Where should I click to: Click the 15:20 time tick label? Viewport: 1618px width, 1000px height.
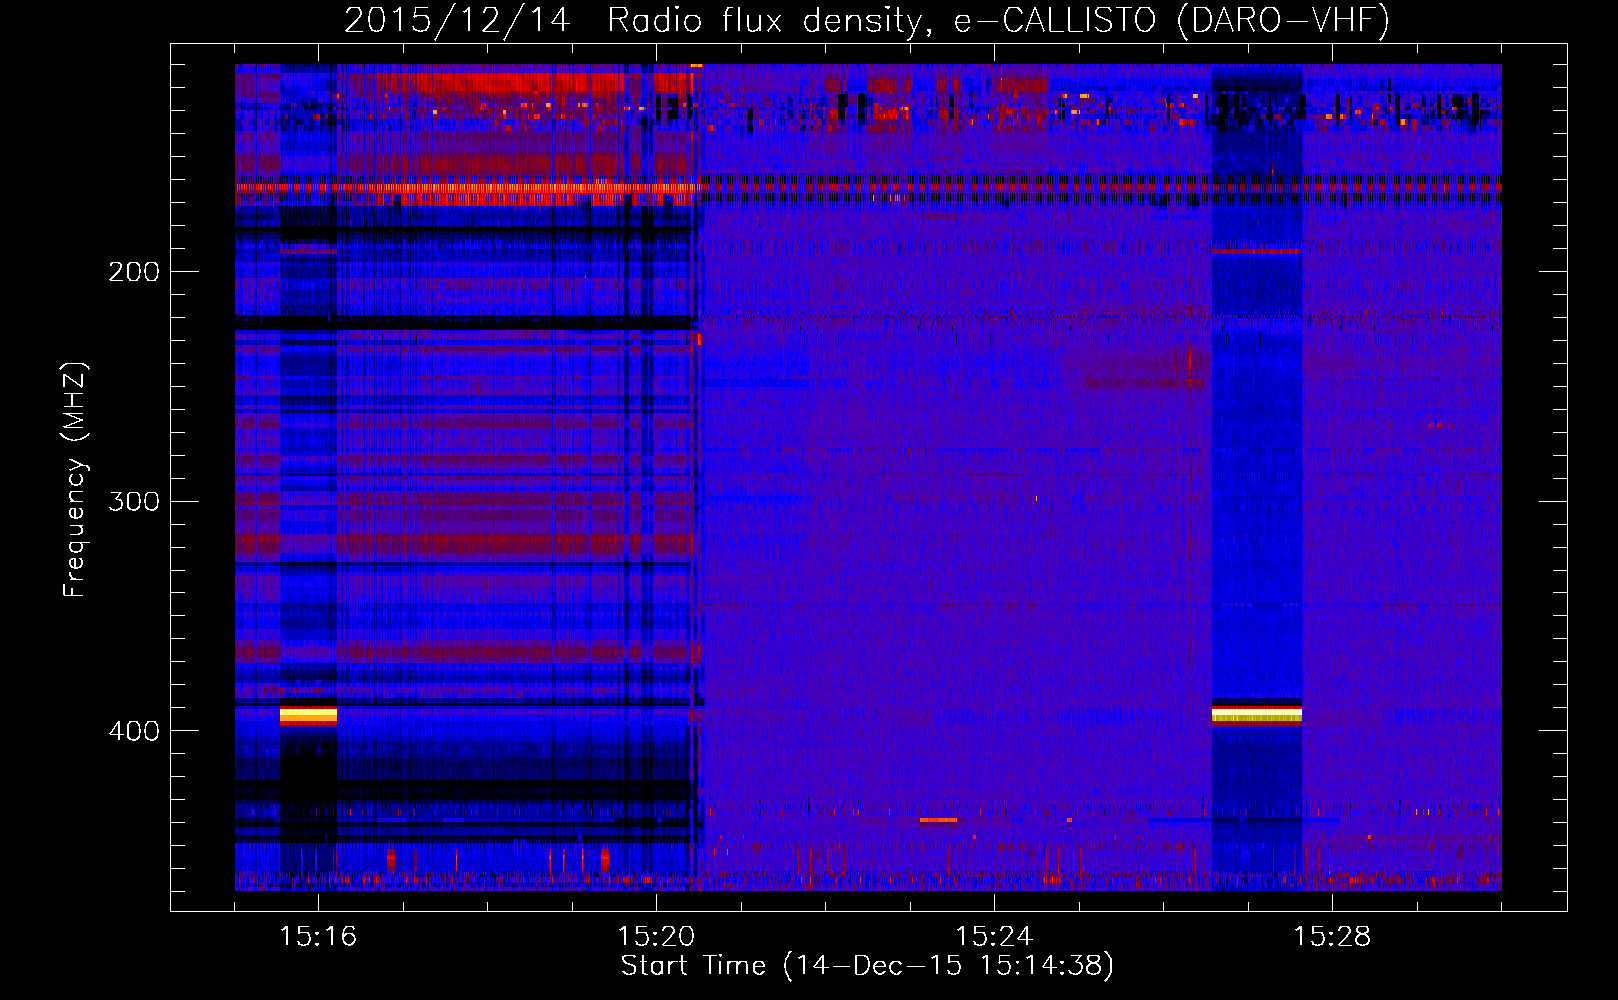tap(656, 937)
